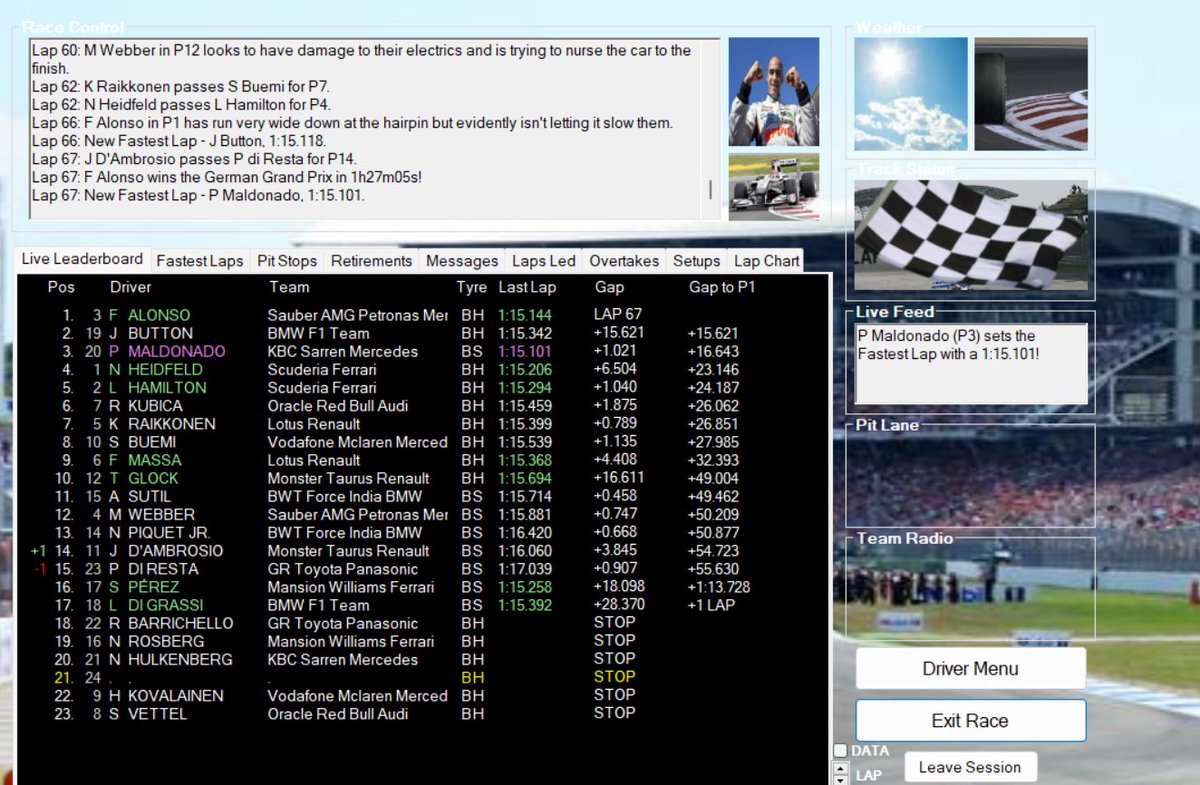Click the 'Heidfeld passes L Hamilton' log line
This screenshot has width=1200, height=785.
tap(181, 105)
